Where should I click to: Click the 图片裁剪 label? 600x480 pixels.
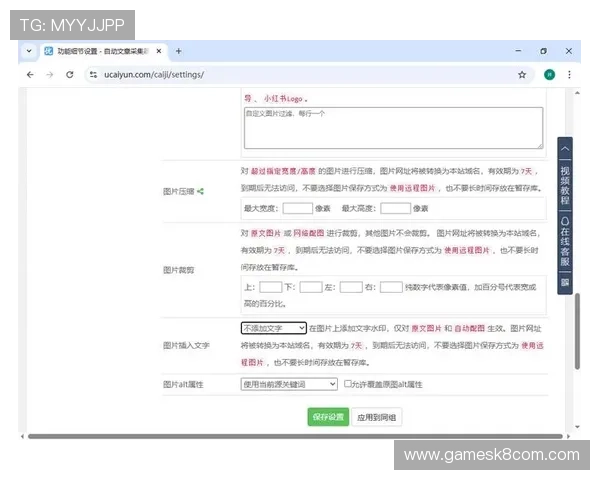coord(178,270)
